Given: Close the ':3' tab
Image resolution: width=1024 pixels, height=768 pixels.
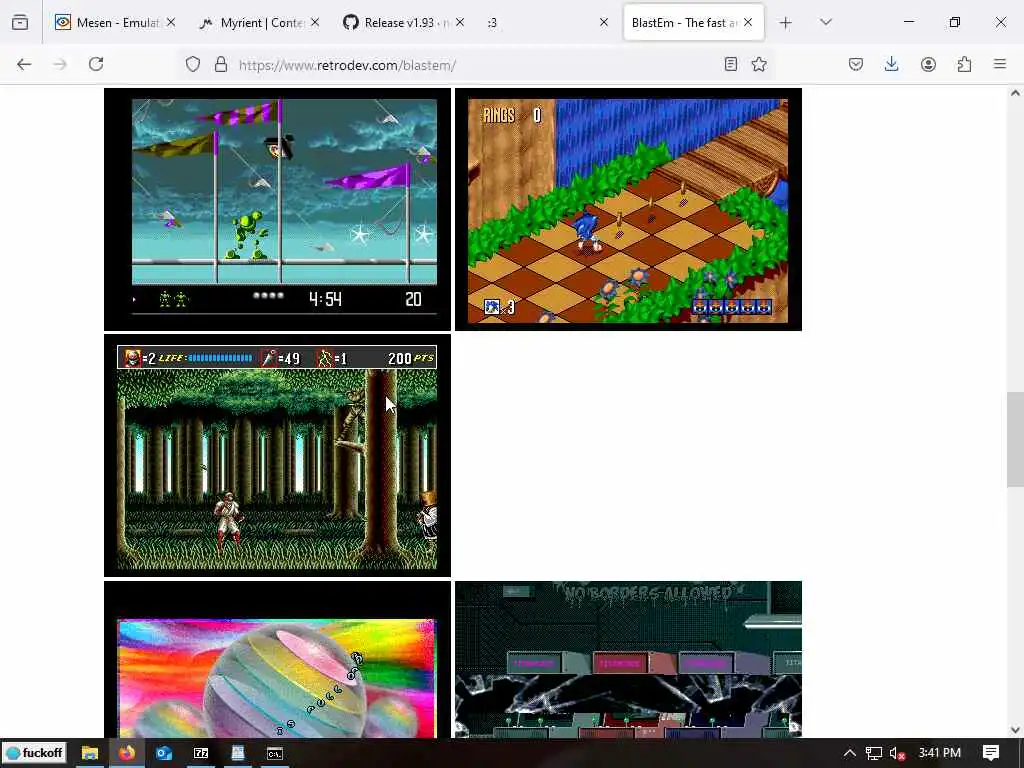Looking at the screenshot, I should coord(604,23).
